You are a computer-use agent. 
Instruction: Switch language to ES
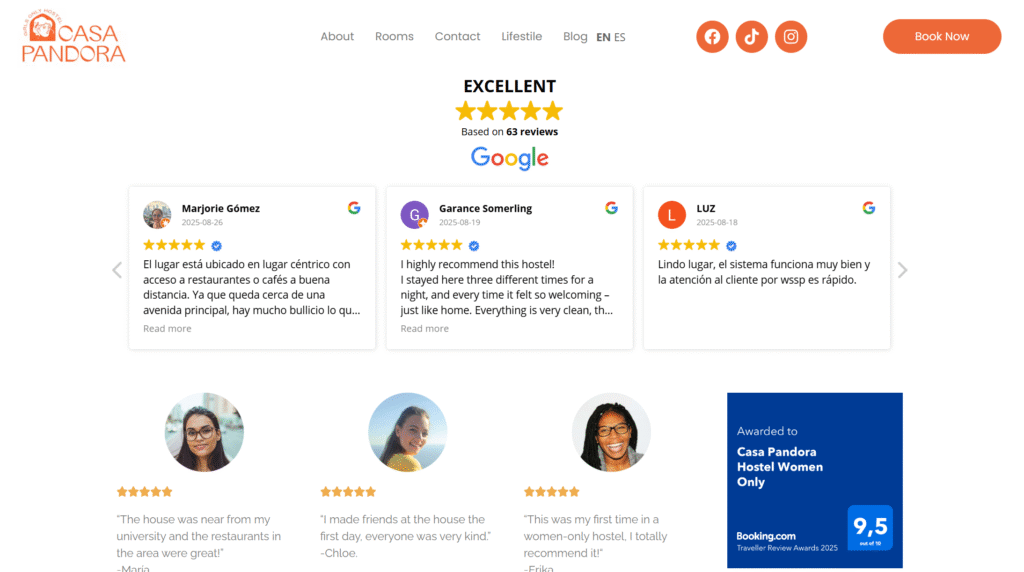pos(620,37)
